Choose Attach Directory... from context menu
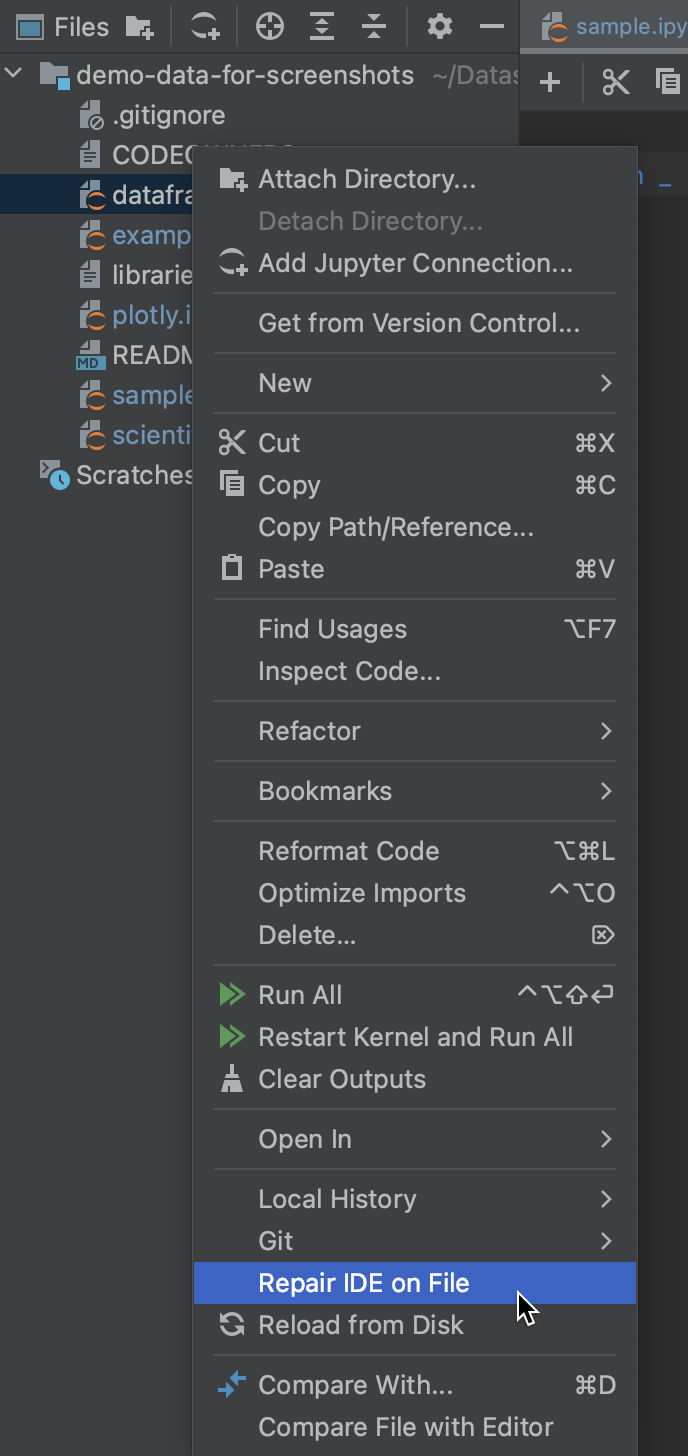The height and width of the screenshot is (1456, 688). pyautogui.click(x=415, y=179)
